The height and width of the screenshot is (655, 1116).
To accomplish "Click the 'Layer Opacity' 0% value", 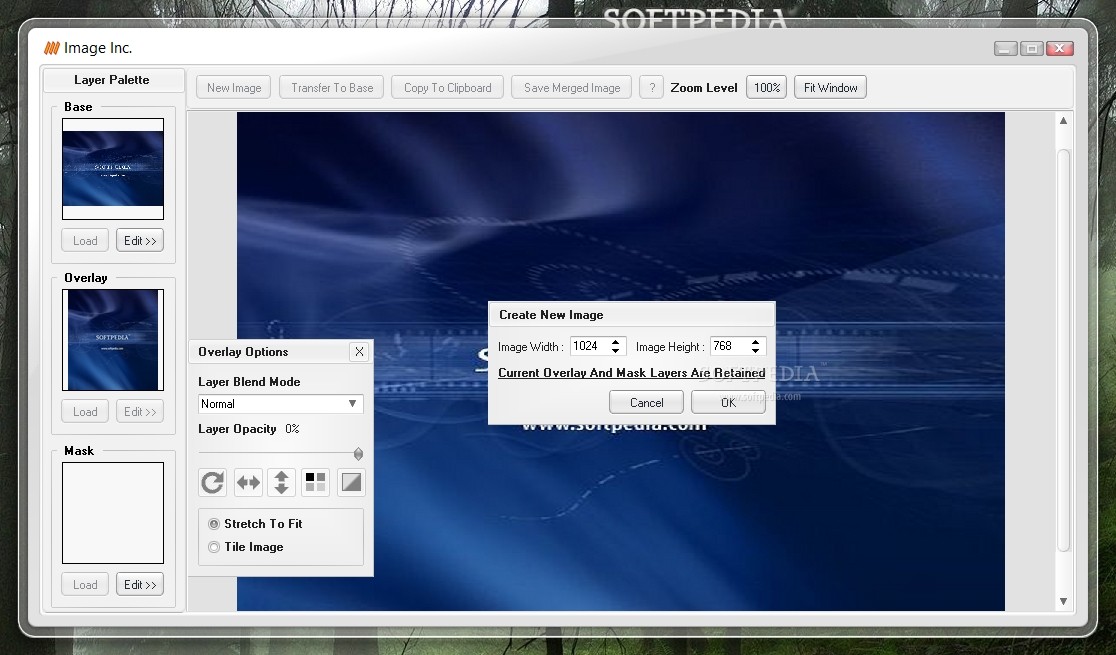I will point(292,429).
